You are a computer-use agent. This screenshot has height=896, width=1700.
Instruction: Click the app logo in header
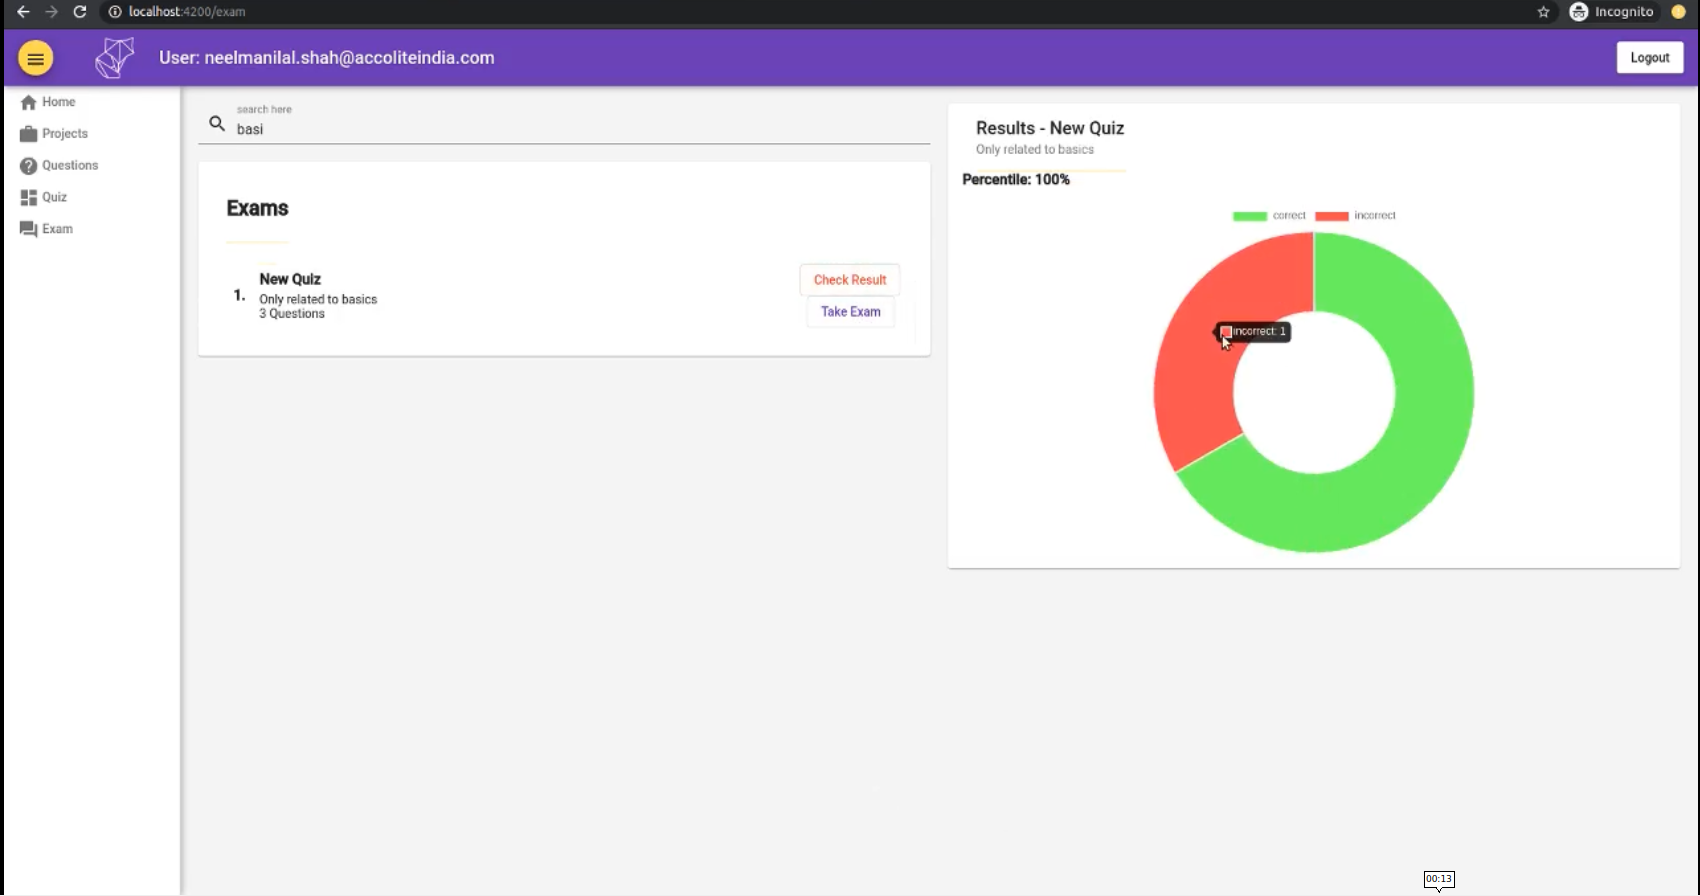(x=115, y=58)
